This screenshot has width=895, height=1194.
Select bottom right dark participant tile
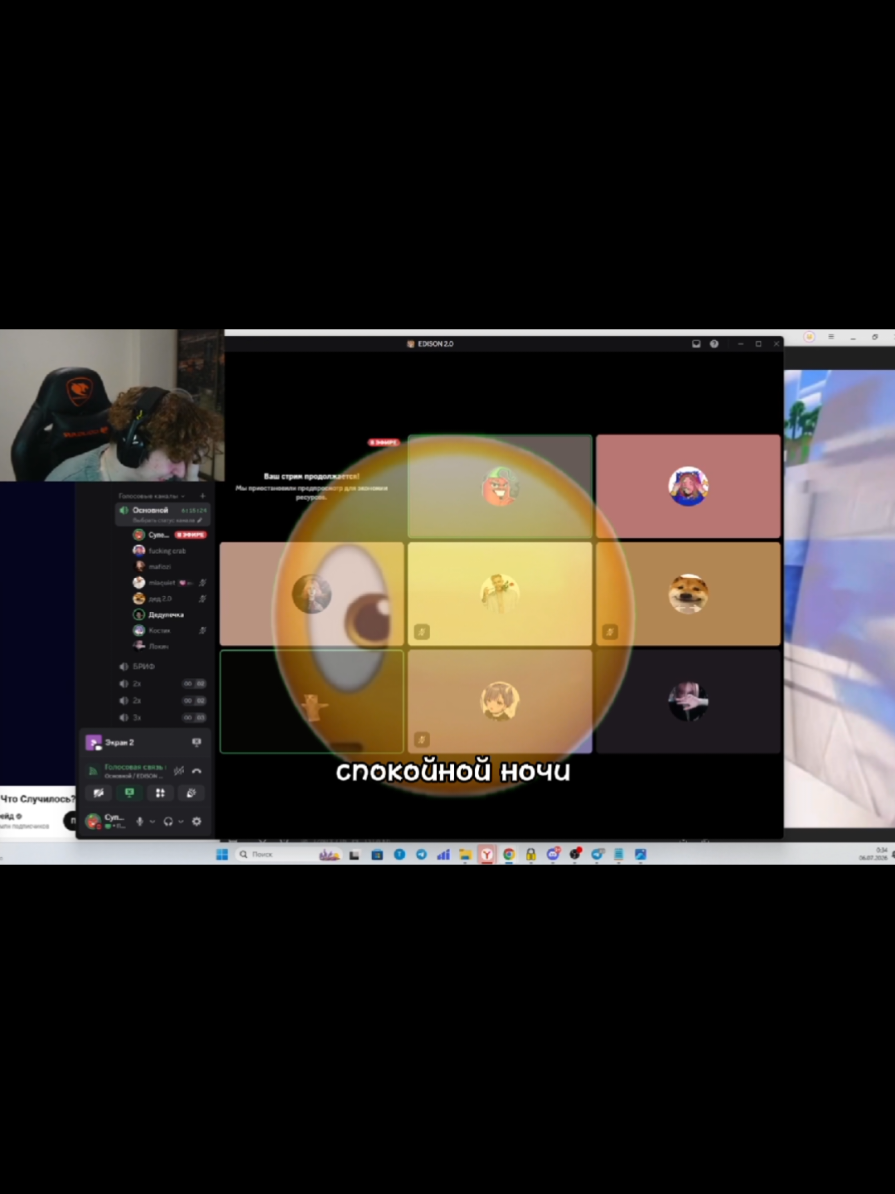pyautogui.click(x=689, y=701)
